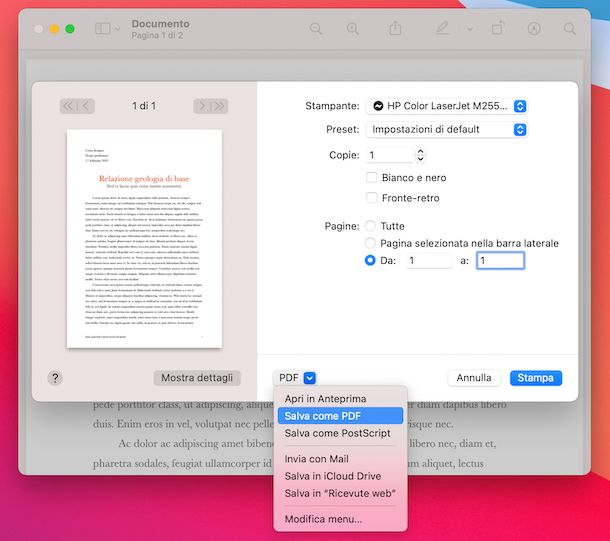
Task: Choose Salva in iCloud Drive
Action: 340,476
